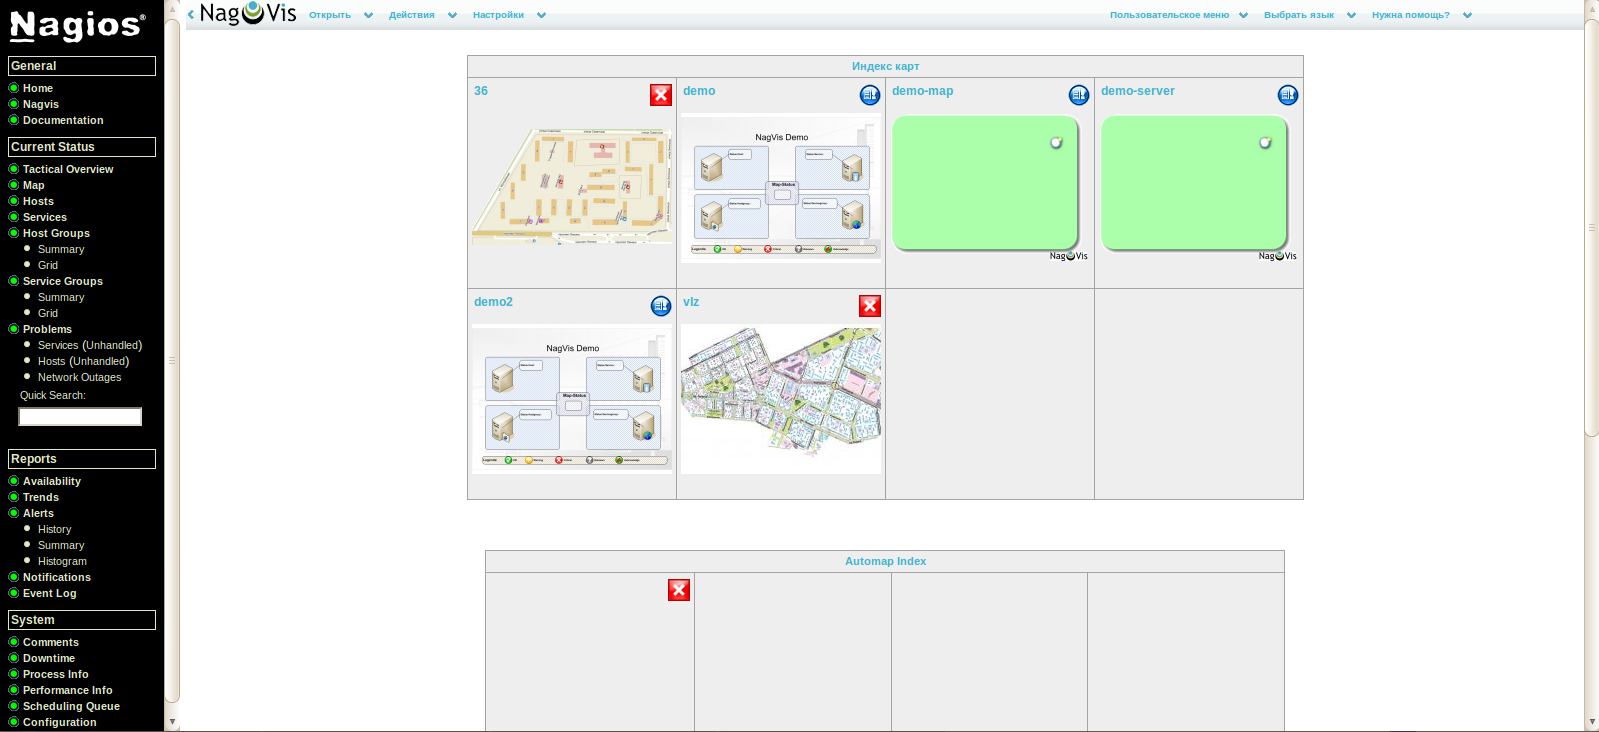The height and width of the screenshot is (732, 1599).
Task: Open the Нужна помощь? help menu
Action: point(1422,15)
